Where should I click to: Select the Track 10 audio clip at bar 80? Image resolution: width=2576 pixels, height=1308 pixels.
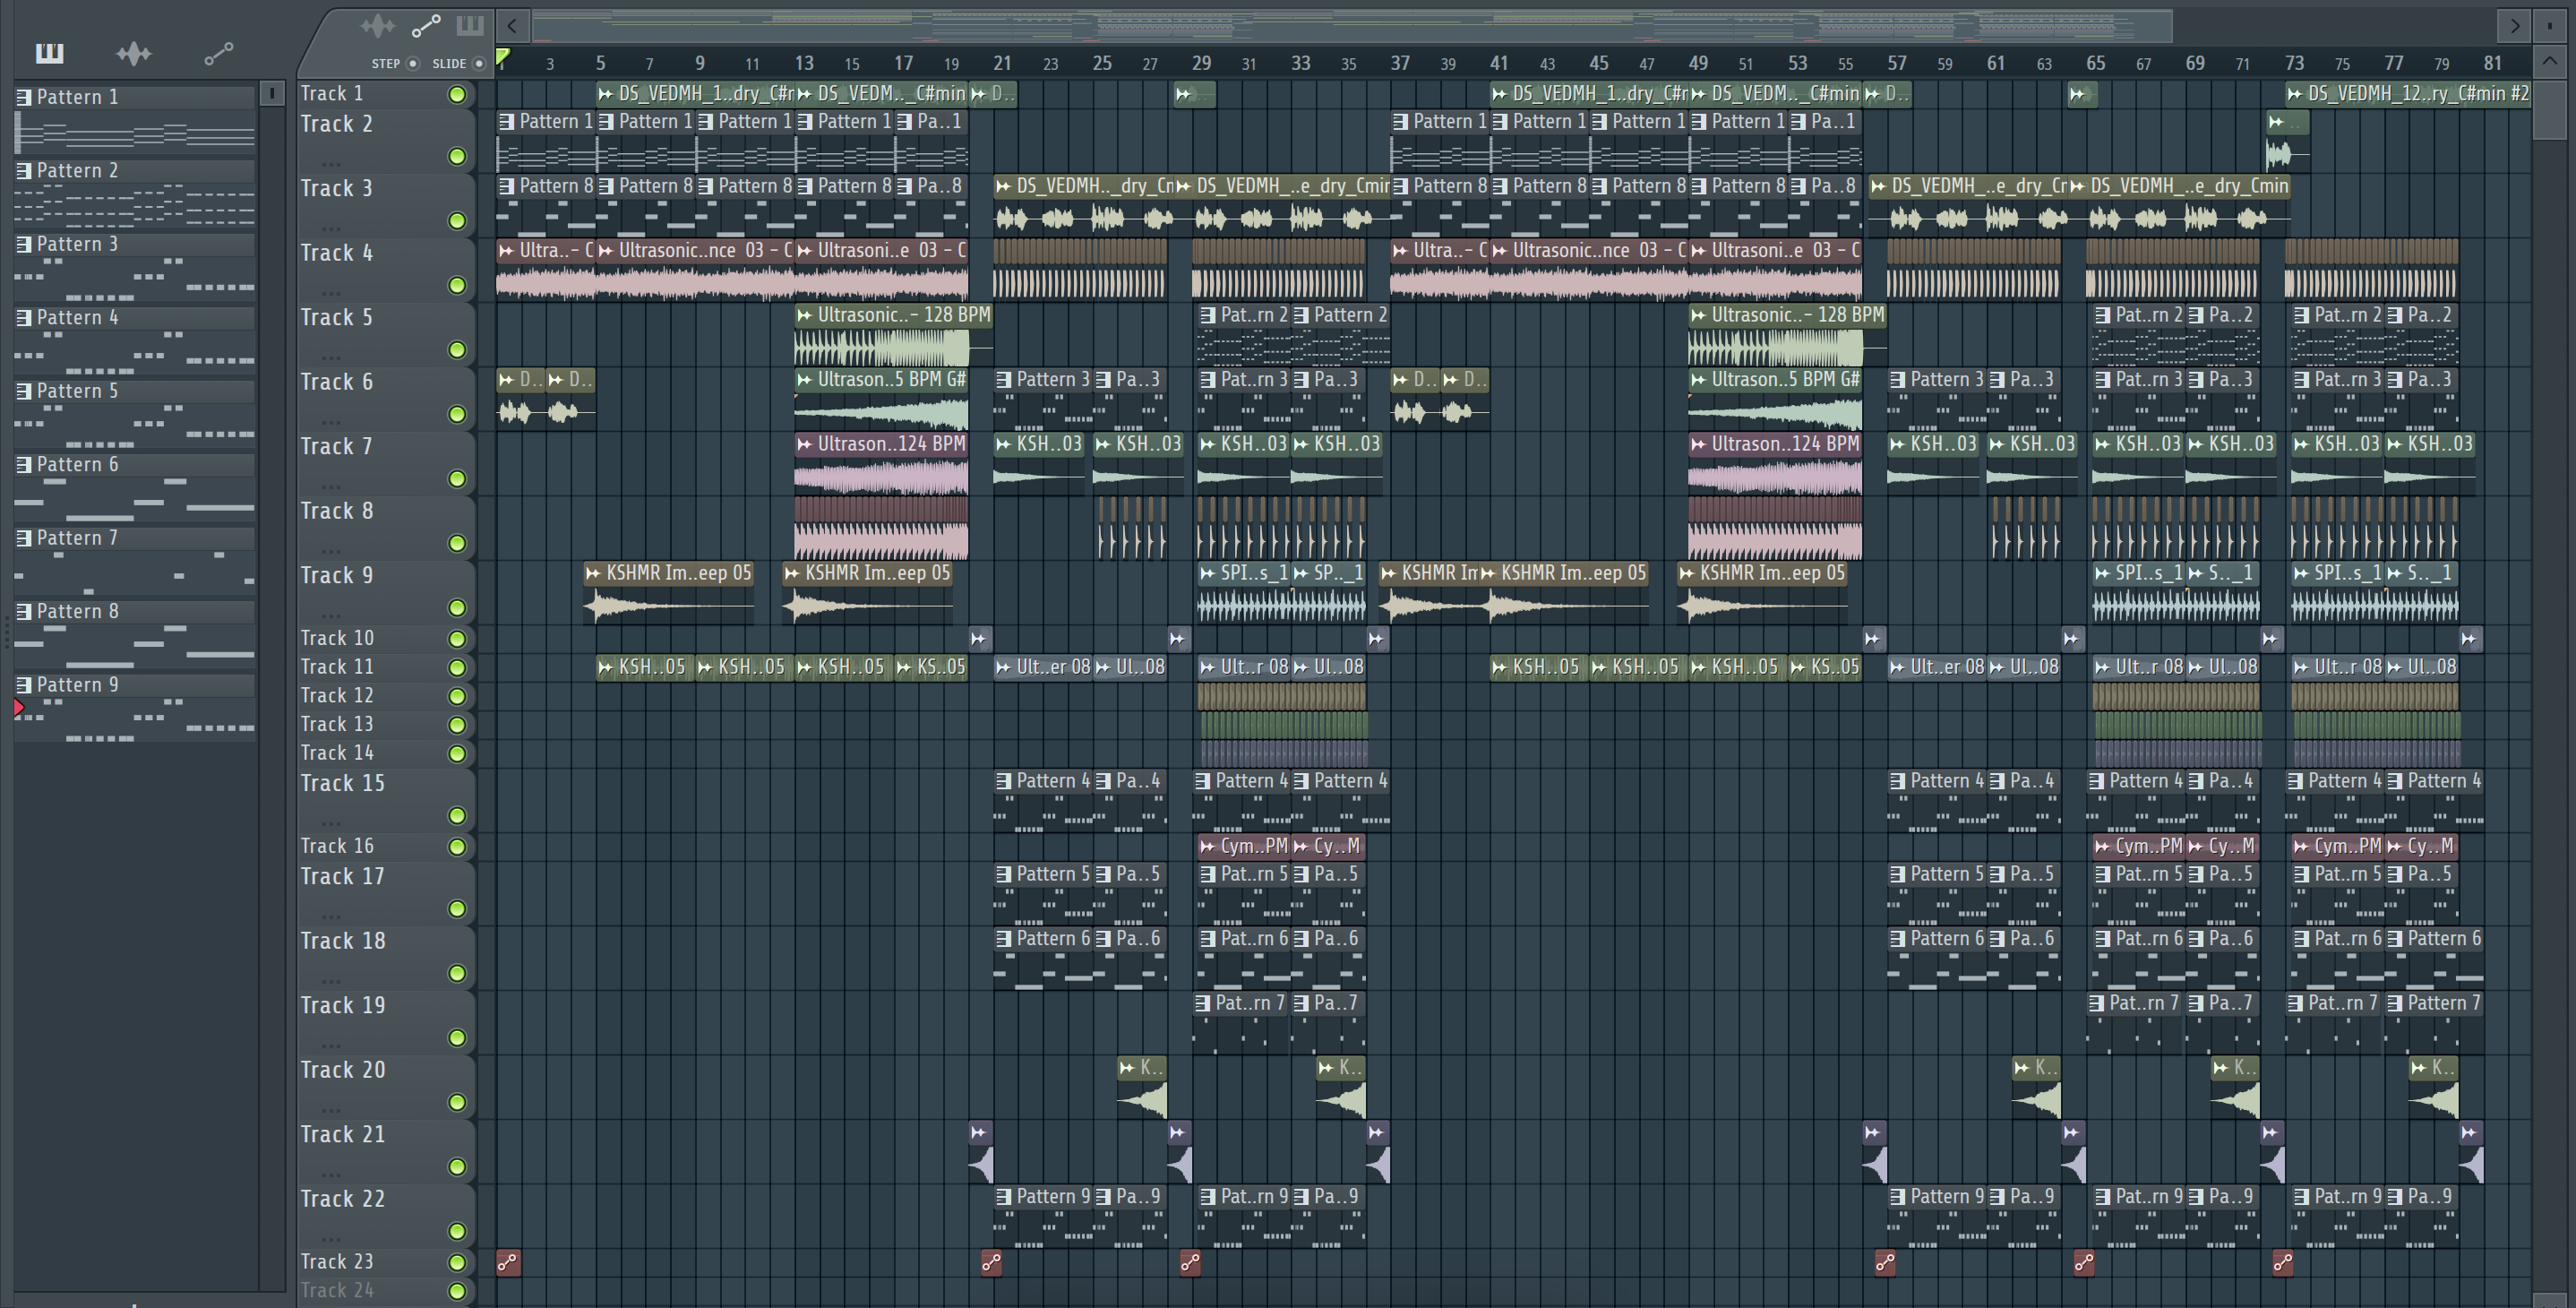[2470, 638]
